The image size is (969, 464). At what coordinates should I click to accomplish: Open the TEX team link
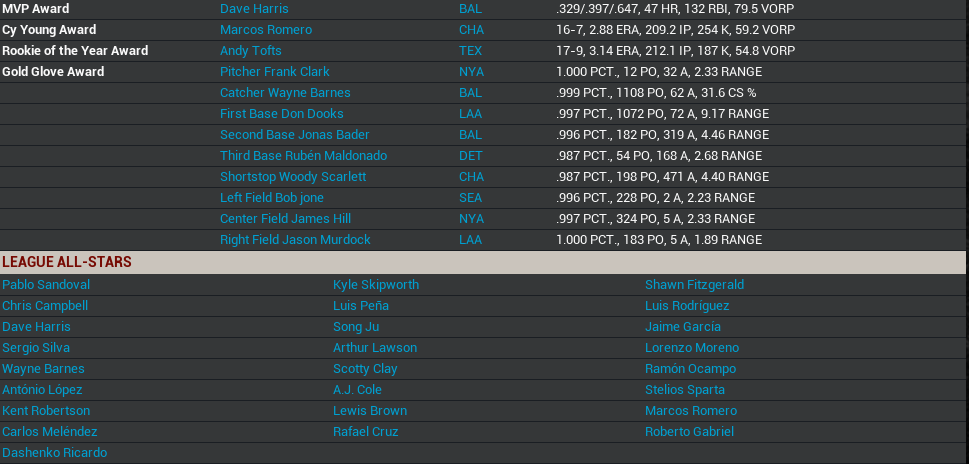pos(470,51)
